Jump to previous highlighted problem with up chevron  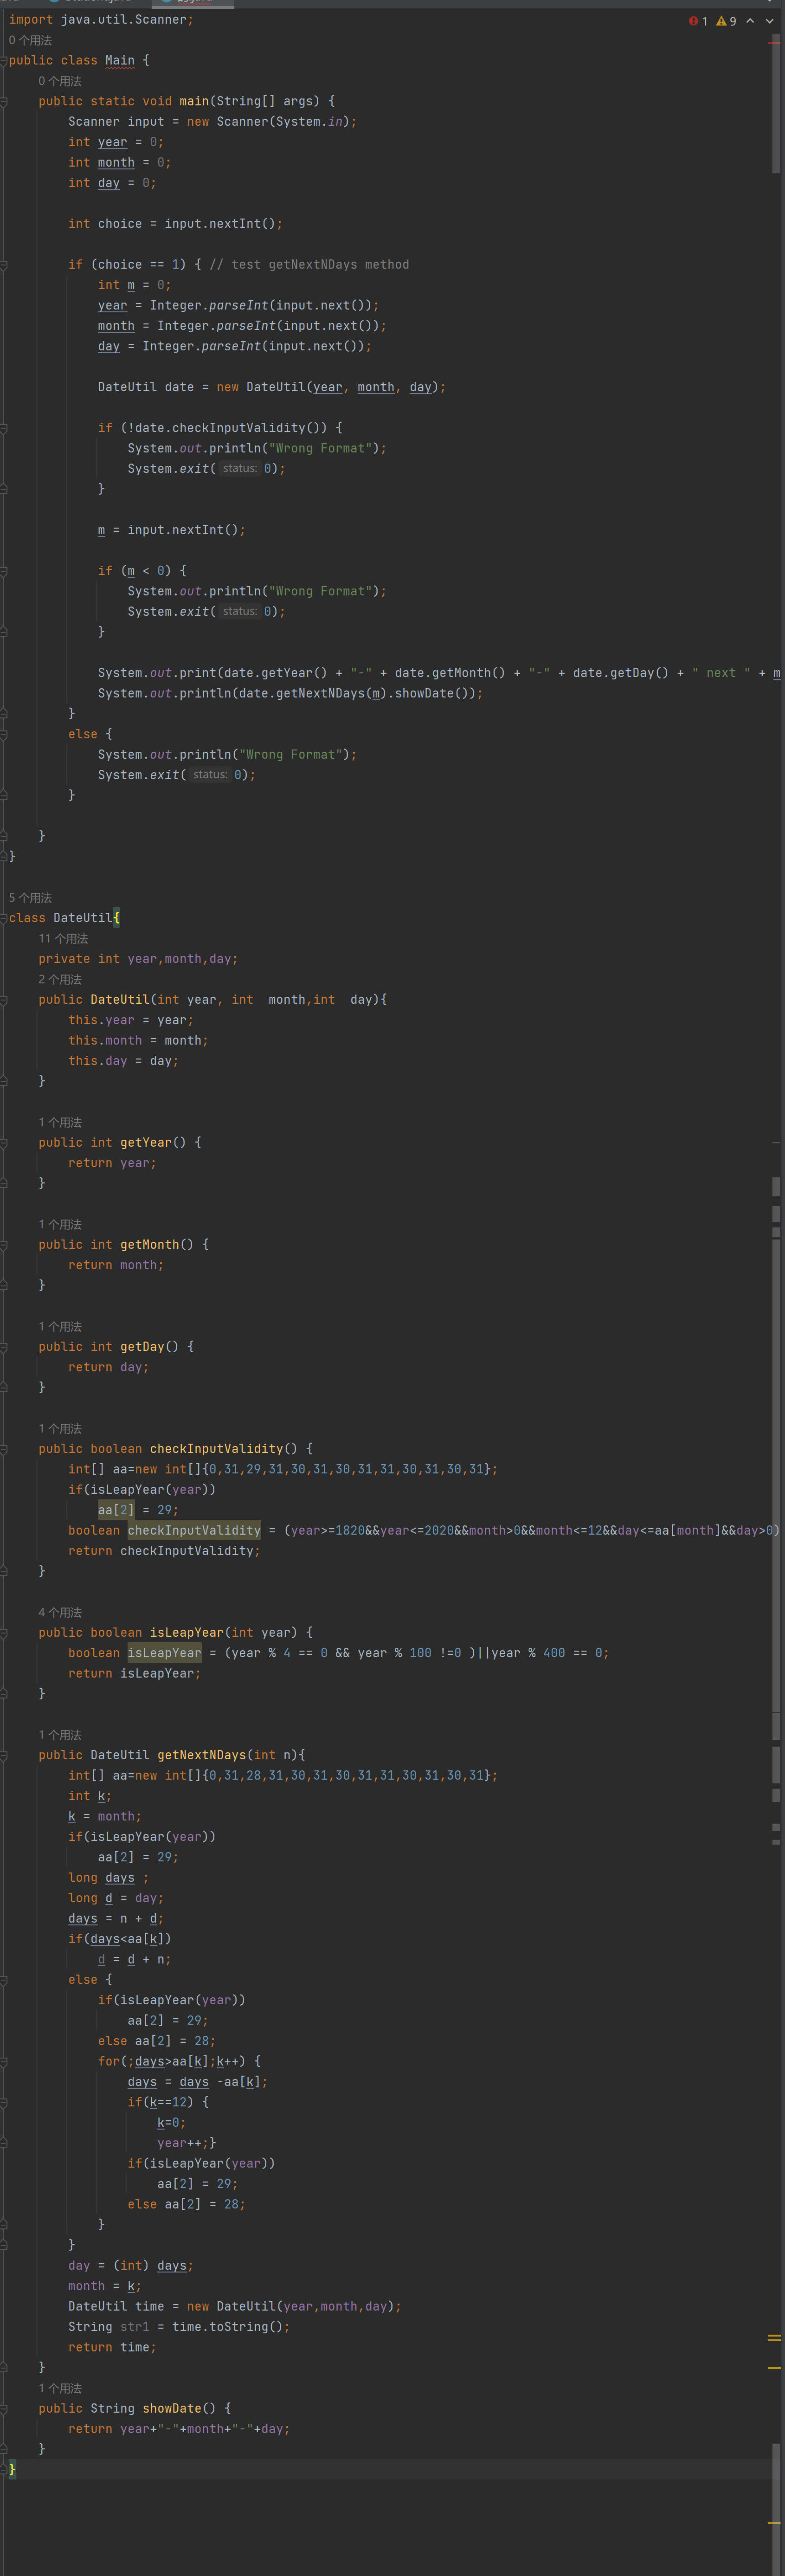(x=750, y=21)
